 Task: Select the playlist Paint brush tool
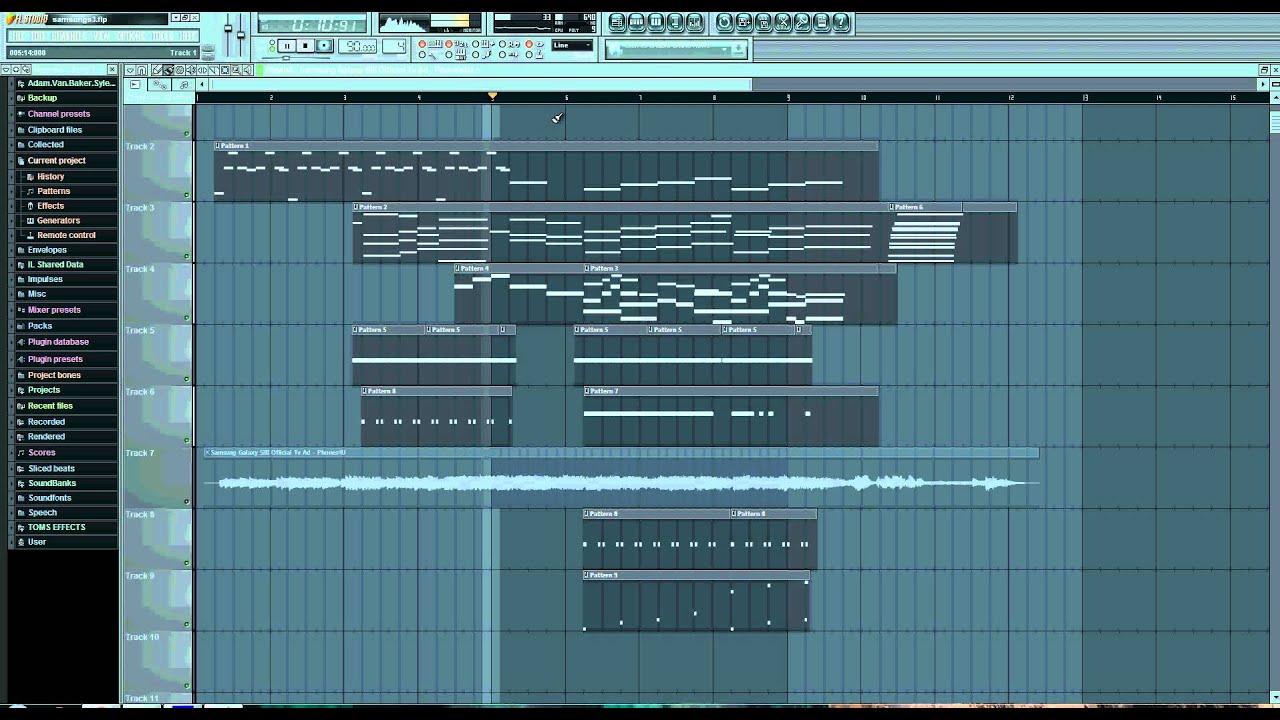[x=168, y=70]
